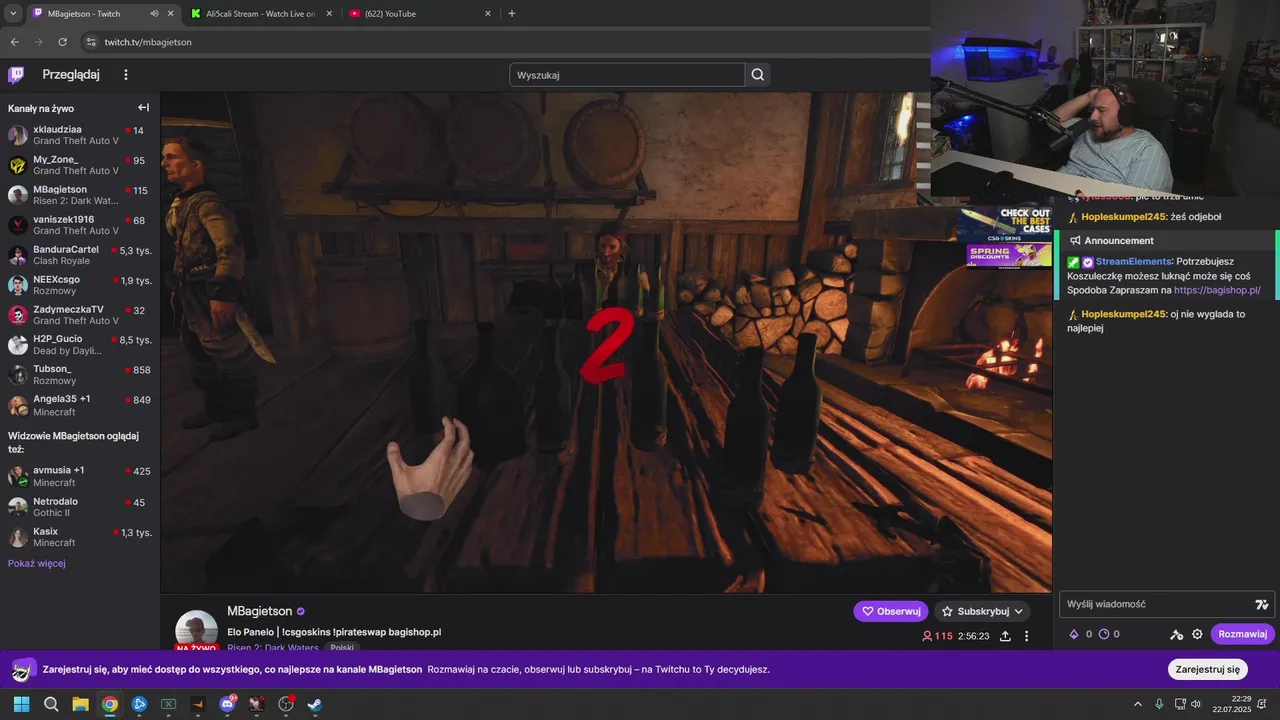The height and width of the screenshot is (720, 1280).
Task: Open Angela35 +1 Minecraft channel
Action: [80, 405]
